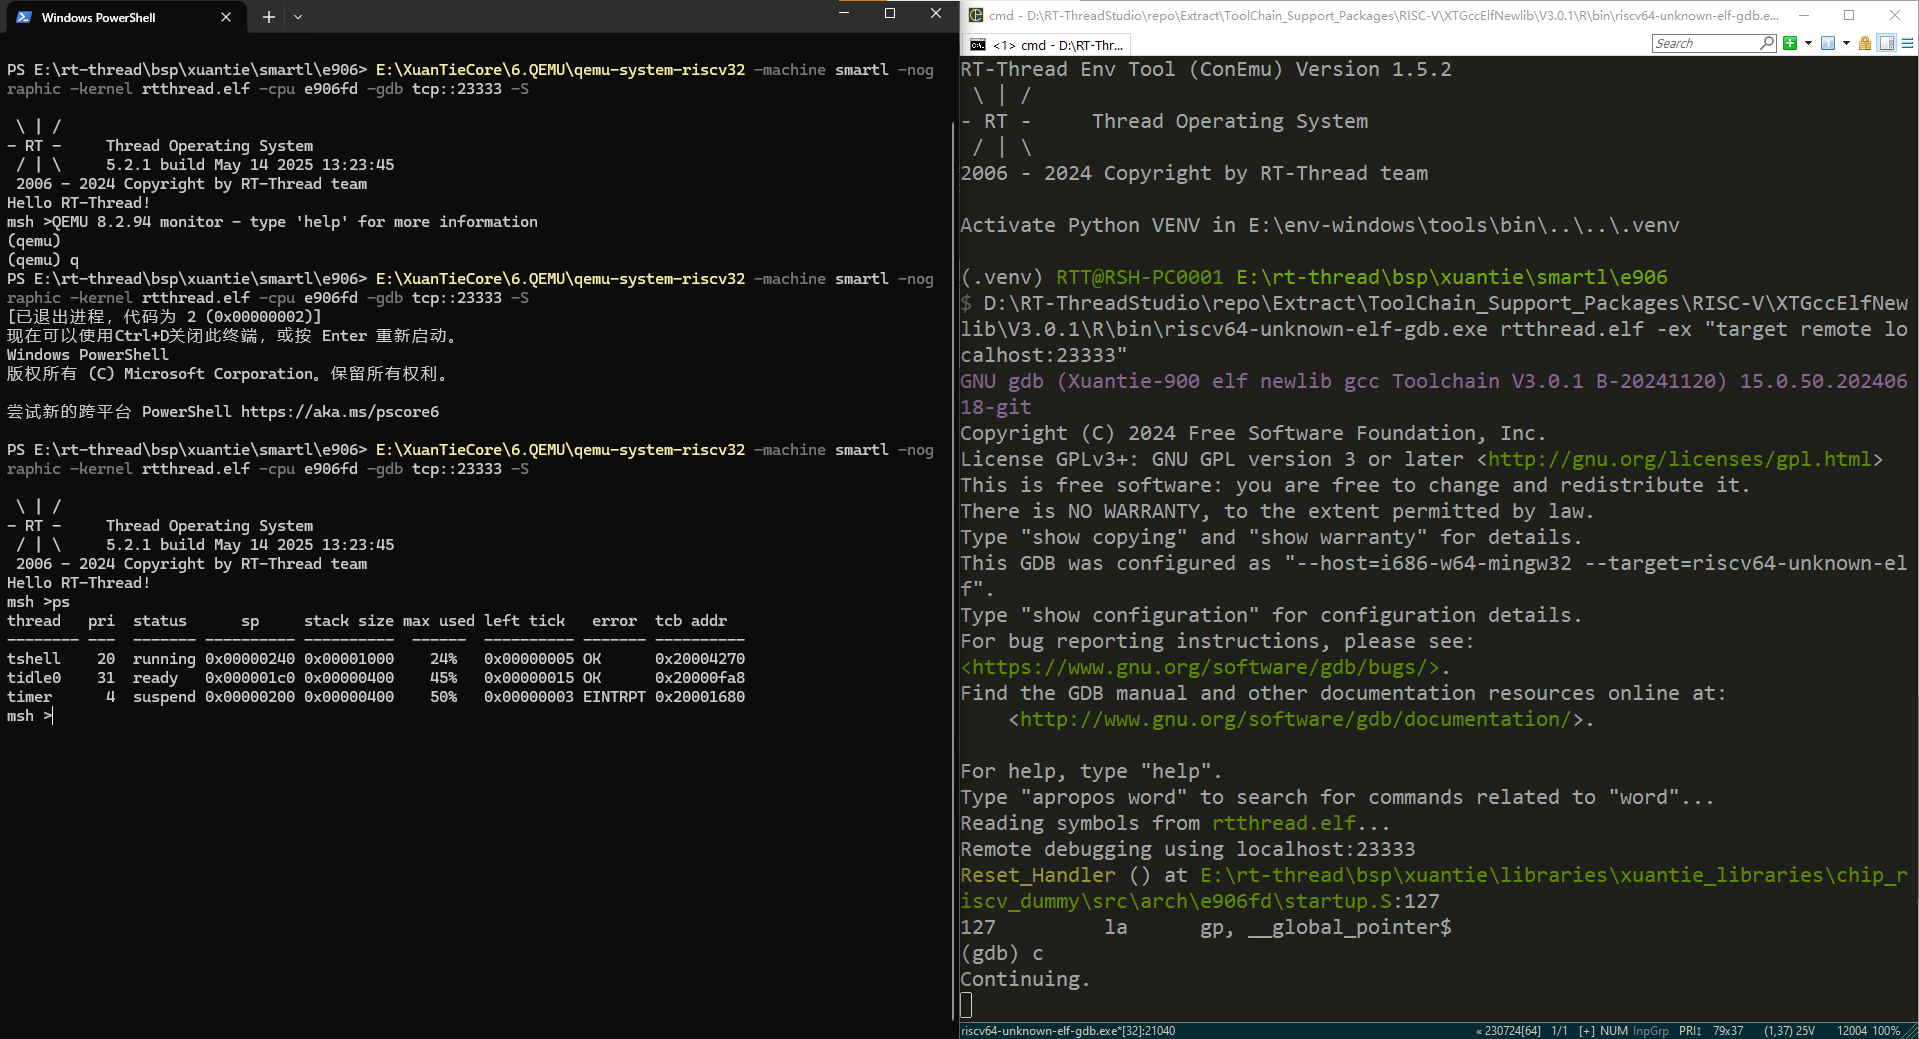1919x1039 pixels.
Task: Click the blue active console number icon
Action: pos(1828,43)
